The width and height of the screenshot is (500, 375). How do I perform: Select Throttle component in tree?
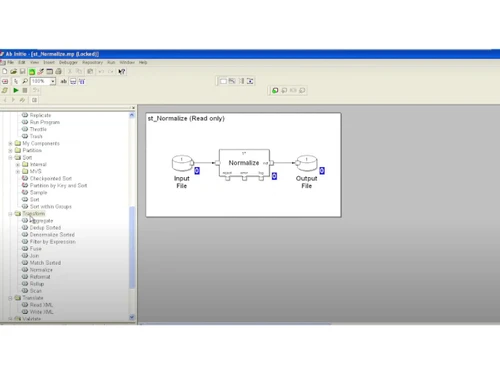click(x=38, y=129)
